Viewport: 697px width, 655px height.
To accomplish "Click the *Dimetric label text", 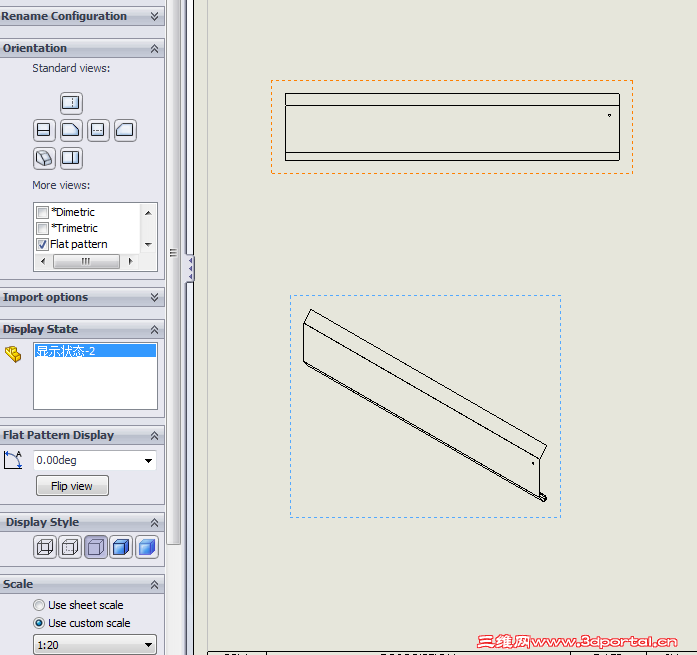I will pyautogui.click(x=72, y=212).
